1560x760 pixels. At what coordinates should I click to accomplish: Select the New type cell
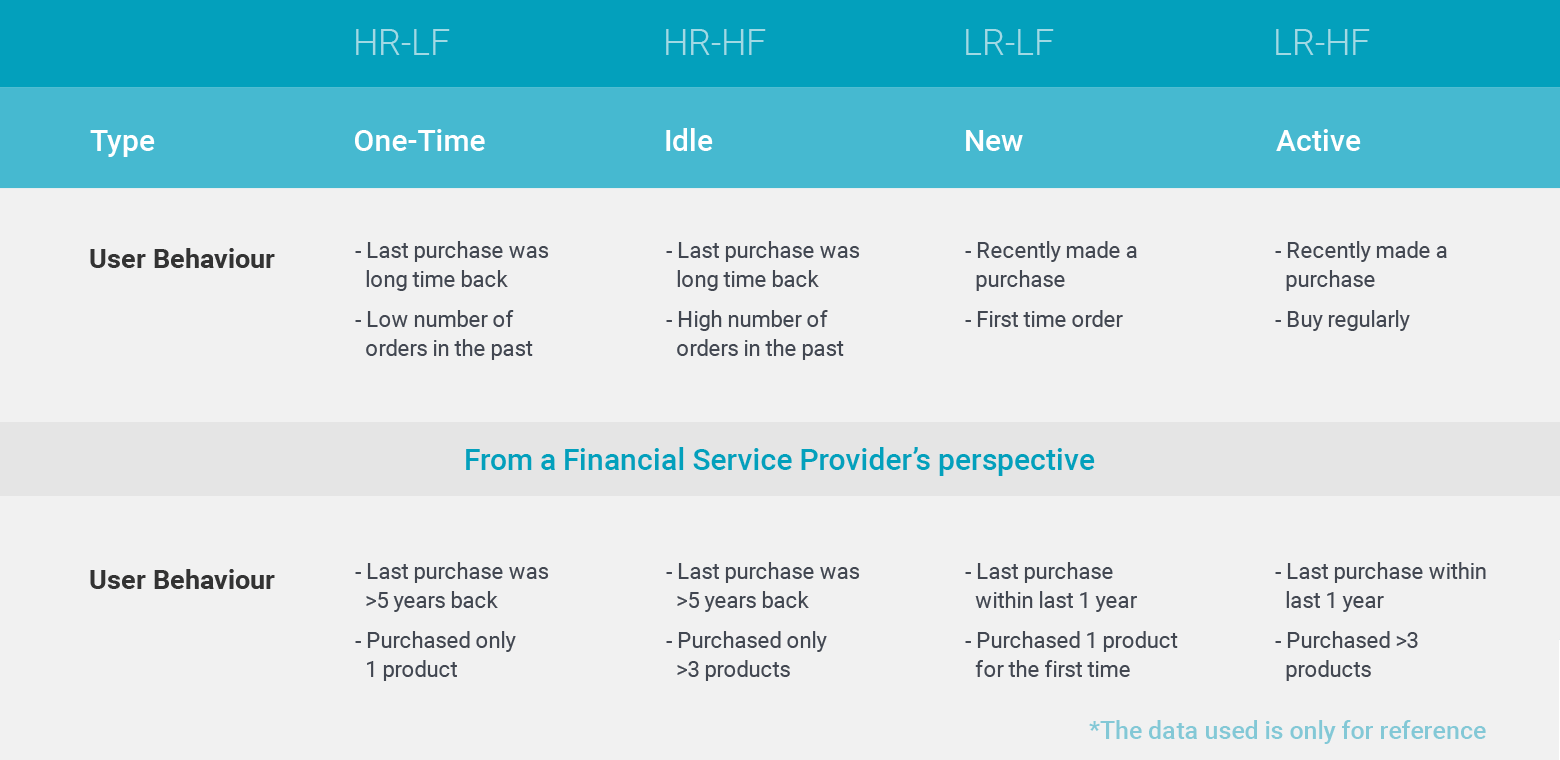(993, 141)
